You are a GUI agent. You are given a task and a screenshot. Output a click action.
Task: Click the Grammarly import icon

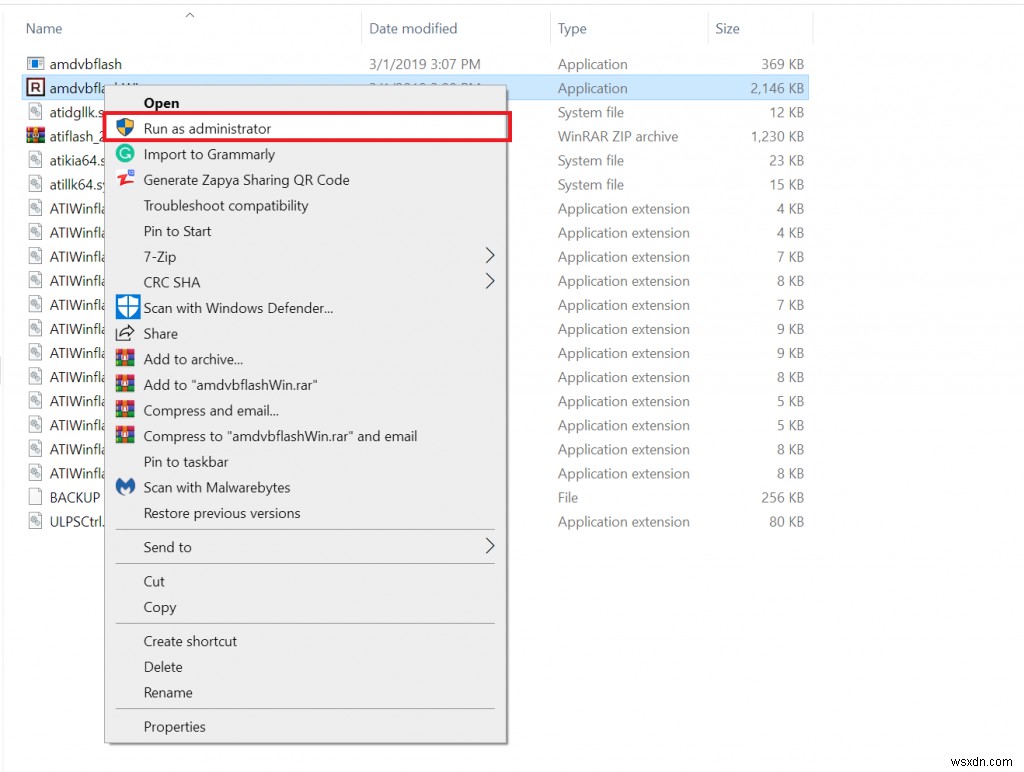pyautogui.click(x=127, y=154)
